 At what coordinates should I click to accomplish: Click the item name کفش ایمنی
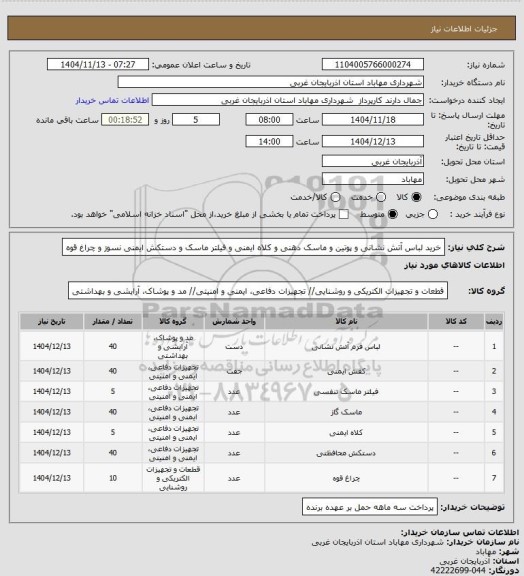(346, 371)
